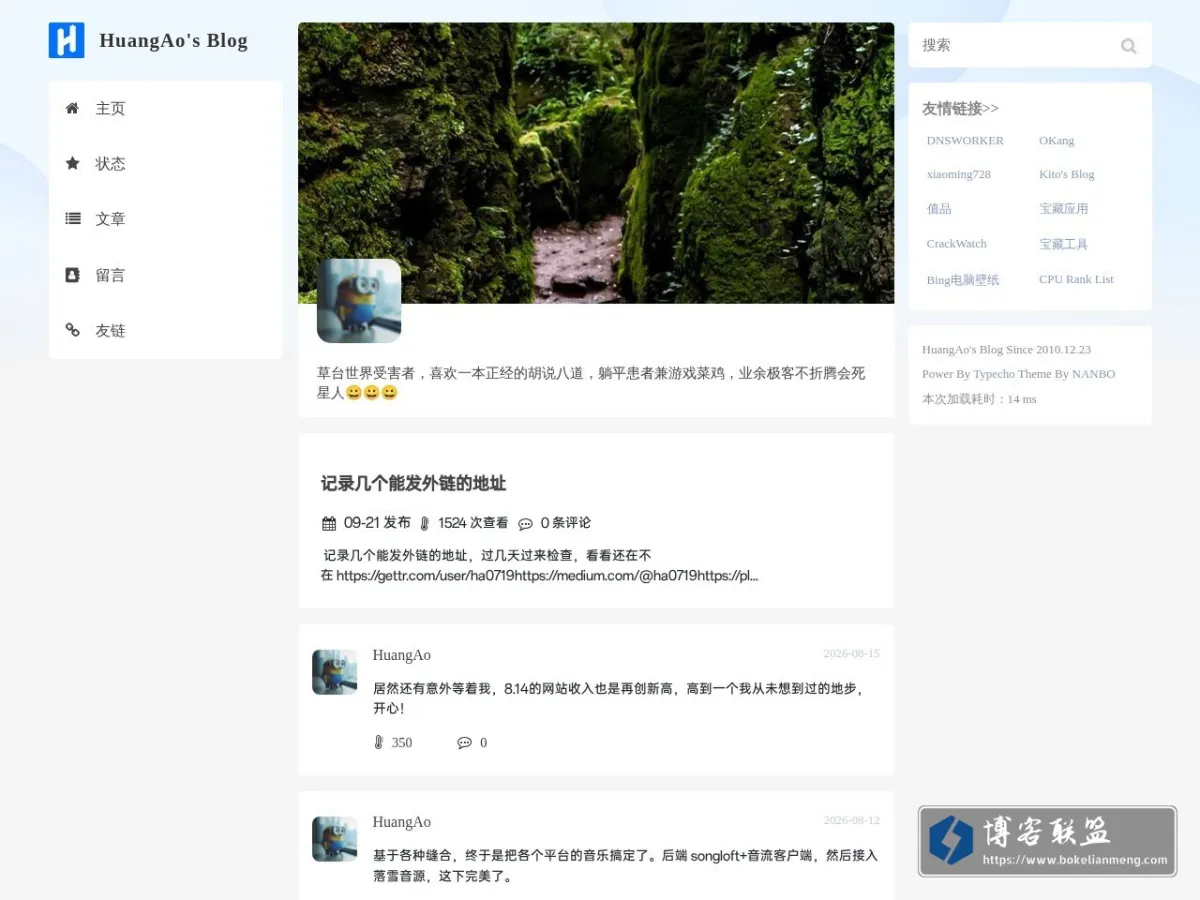Open the article 记录几个能发外链的地址

413,483
